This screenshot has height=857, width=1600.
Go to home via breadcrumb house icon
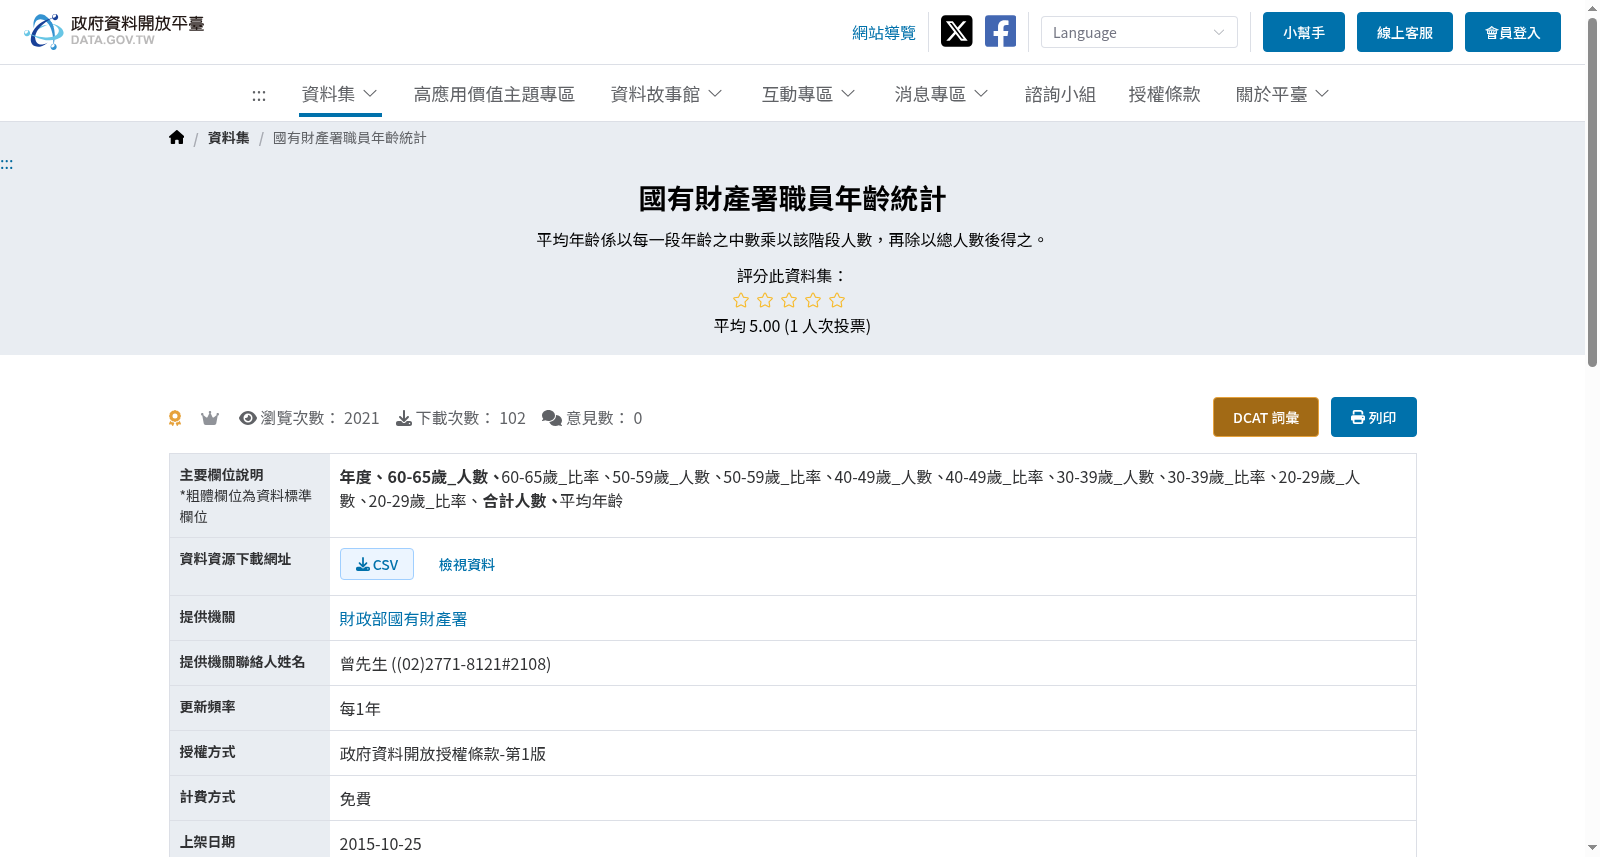177,138
